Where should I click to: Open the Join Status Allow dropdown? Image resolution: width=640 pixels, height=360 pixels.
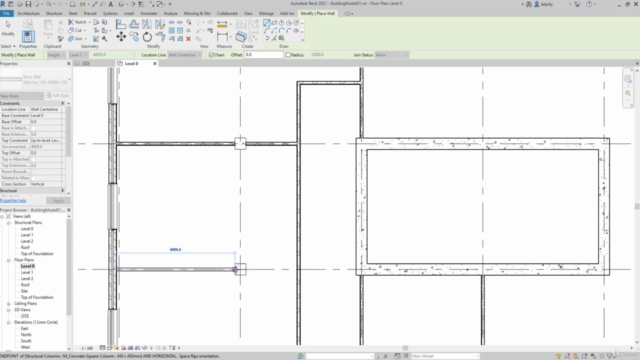391,55
